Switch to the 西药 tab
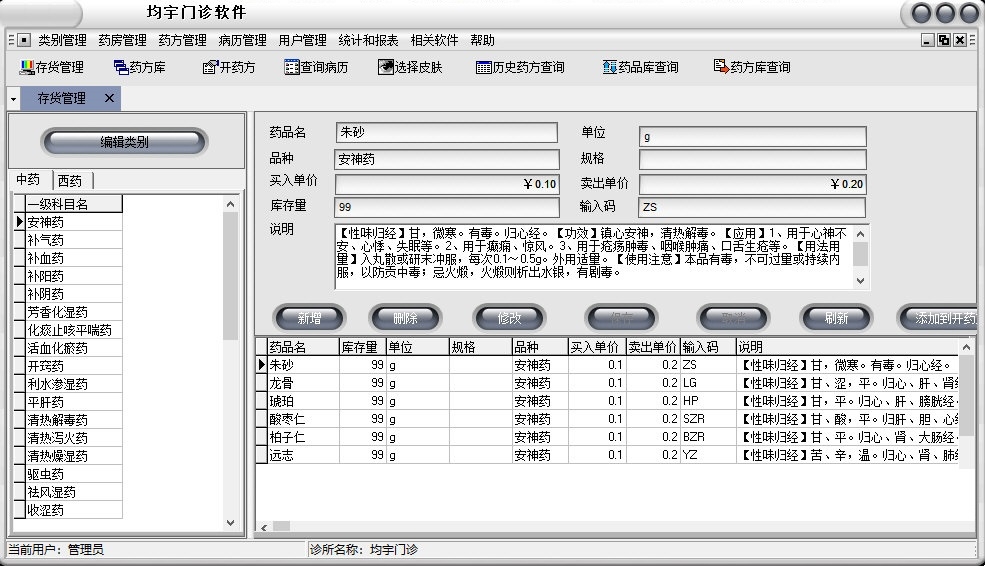Viewport: 985px width, 566px height. (70, 180)
